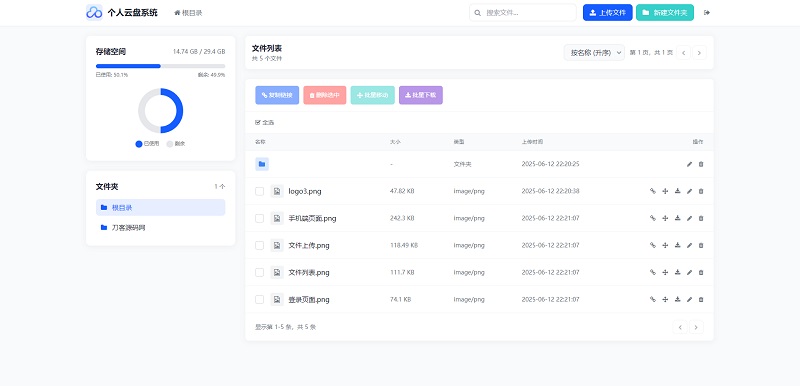Click the cloud logo of 个人云盘系统
The image size is (800, 386).
coord(94,13)
